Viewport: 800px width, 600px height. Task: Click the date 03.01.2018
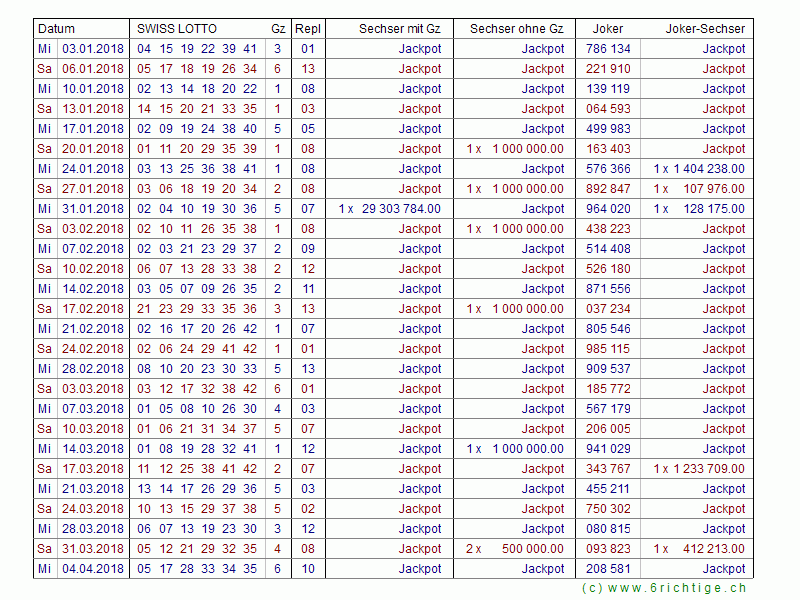click(93, 49)
